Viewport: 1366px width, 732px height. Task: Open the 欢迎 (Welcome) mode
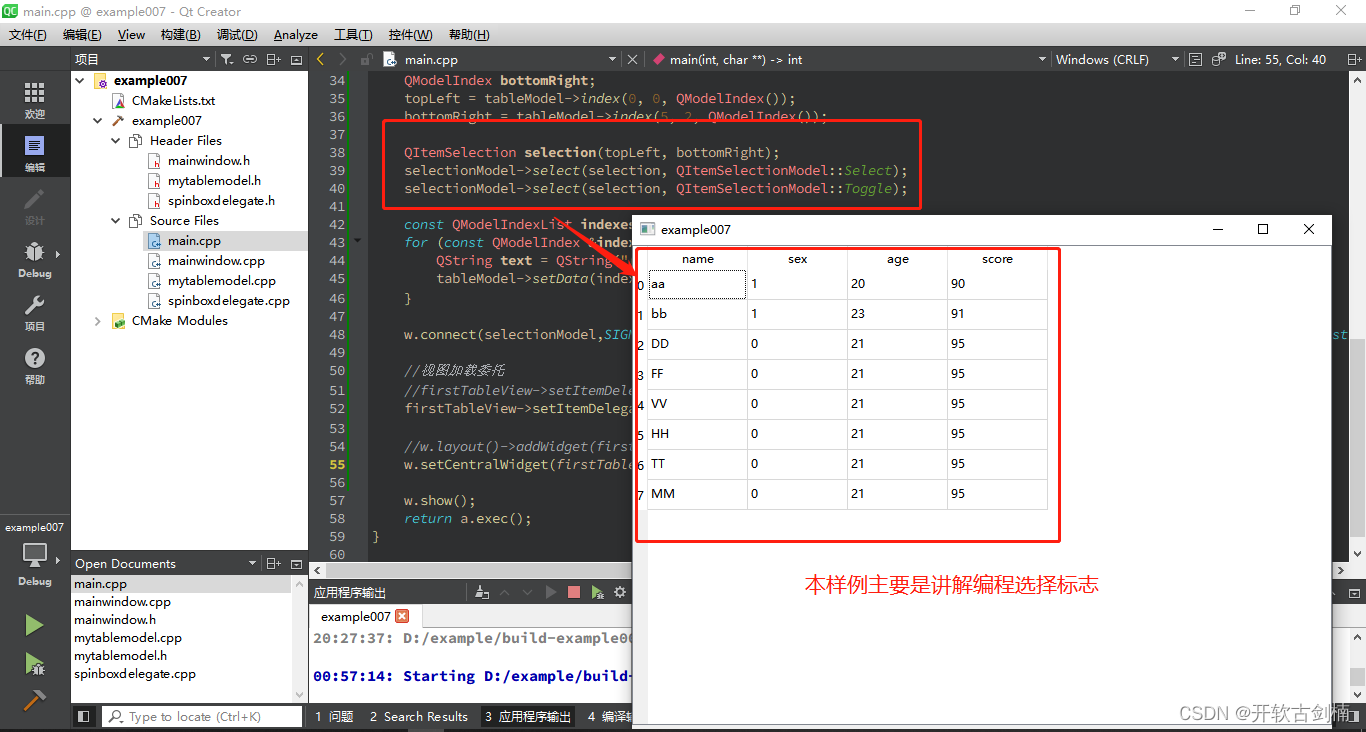[x=35, y=100]
